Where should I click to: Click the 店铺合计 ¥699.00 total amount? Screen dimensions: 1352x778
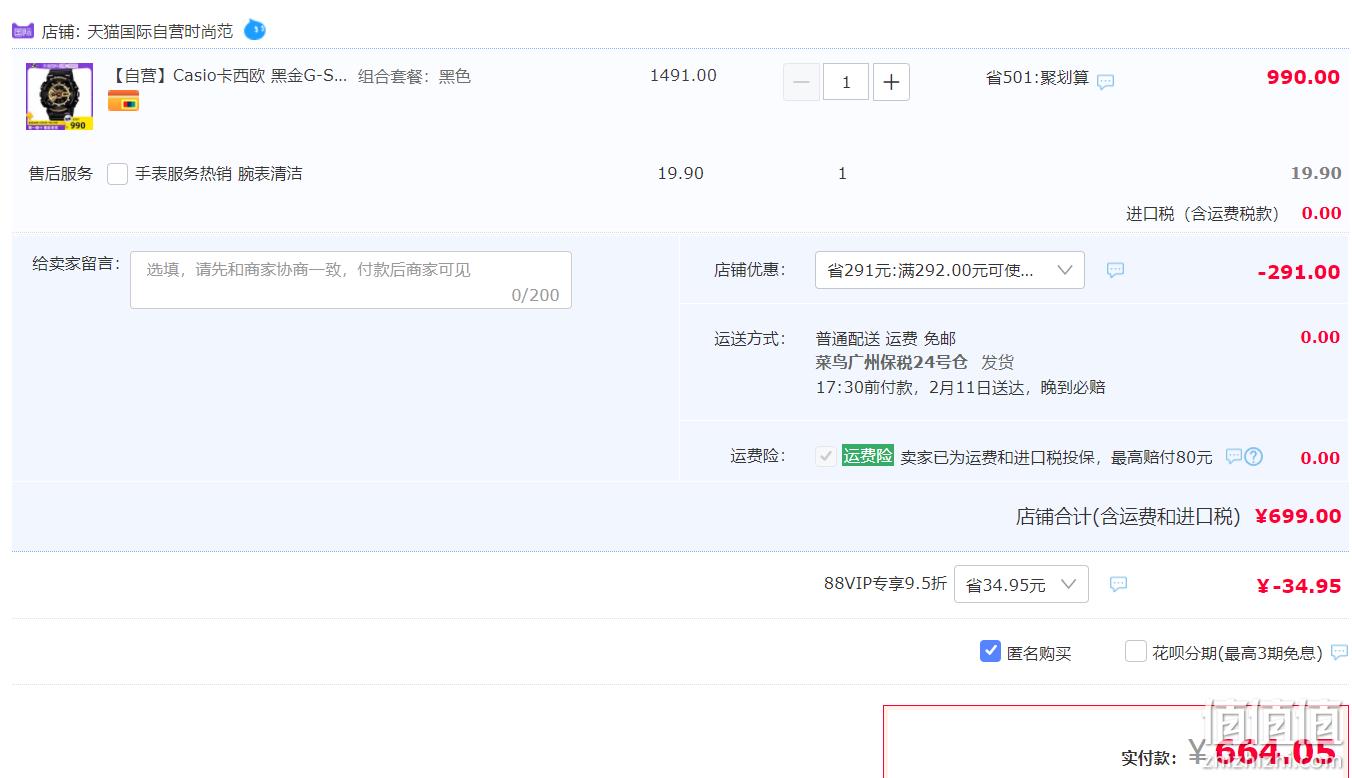(1298, 516)
